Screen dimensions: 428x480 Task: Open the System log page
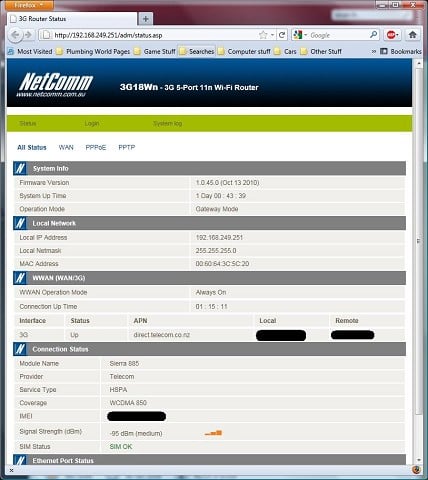click(x=167, y=123)
